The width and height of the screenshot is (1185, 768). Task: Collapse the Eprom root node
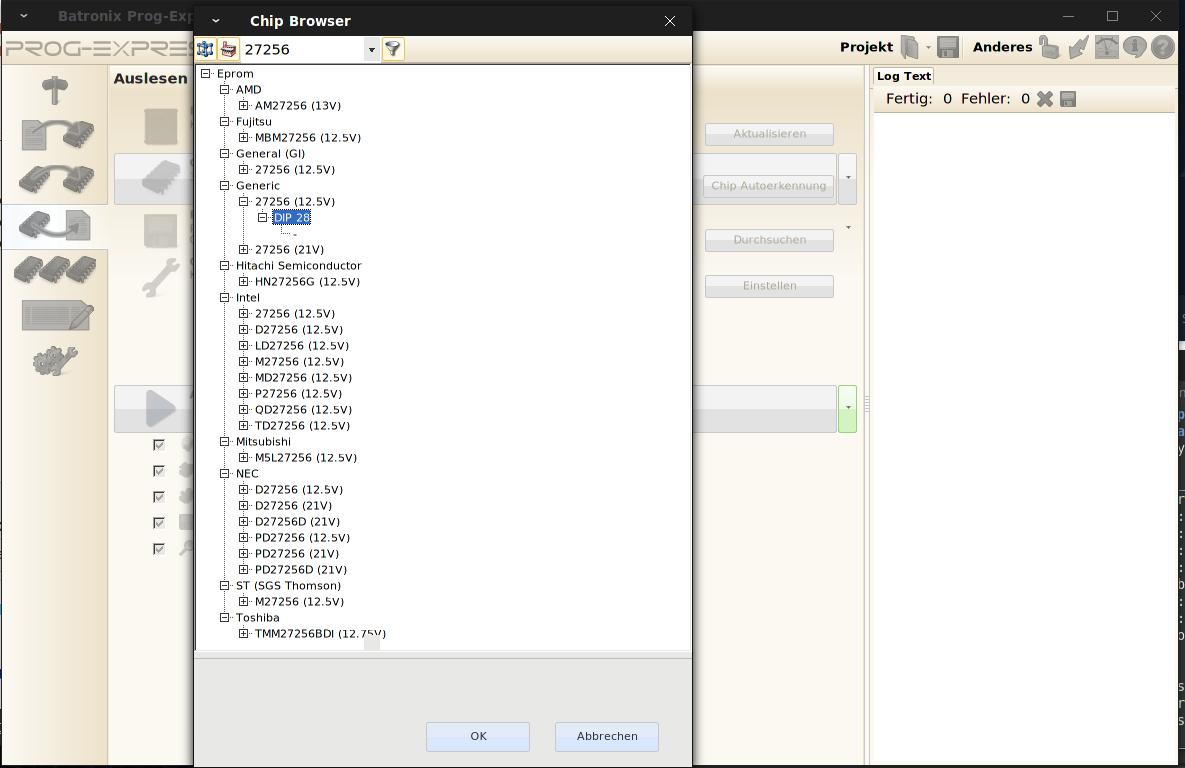click(206, 73)
